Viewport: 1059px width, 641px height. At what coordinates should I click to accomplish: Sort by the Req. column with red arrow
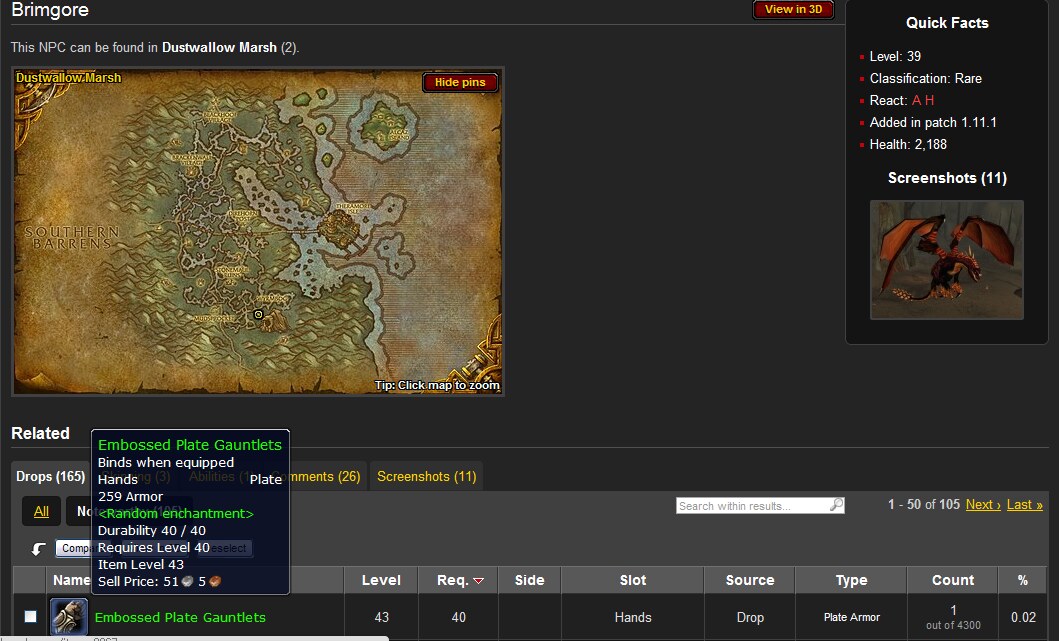click(x=460, y=580)
